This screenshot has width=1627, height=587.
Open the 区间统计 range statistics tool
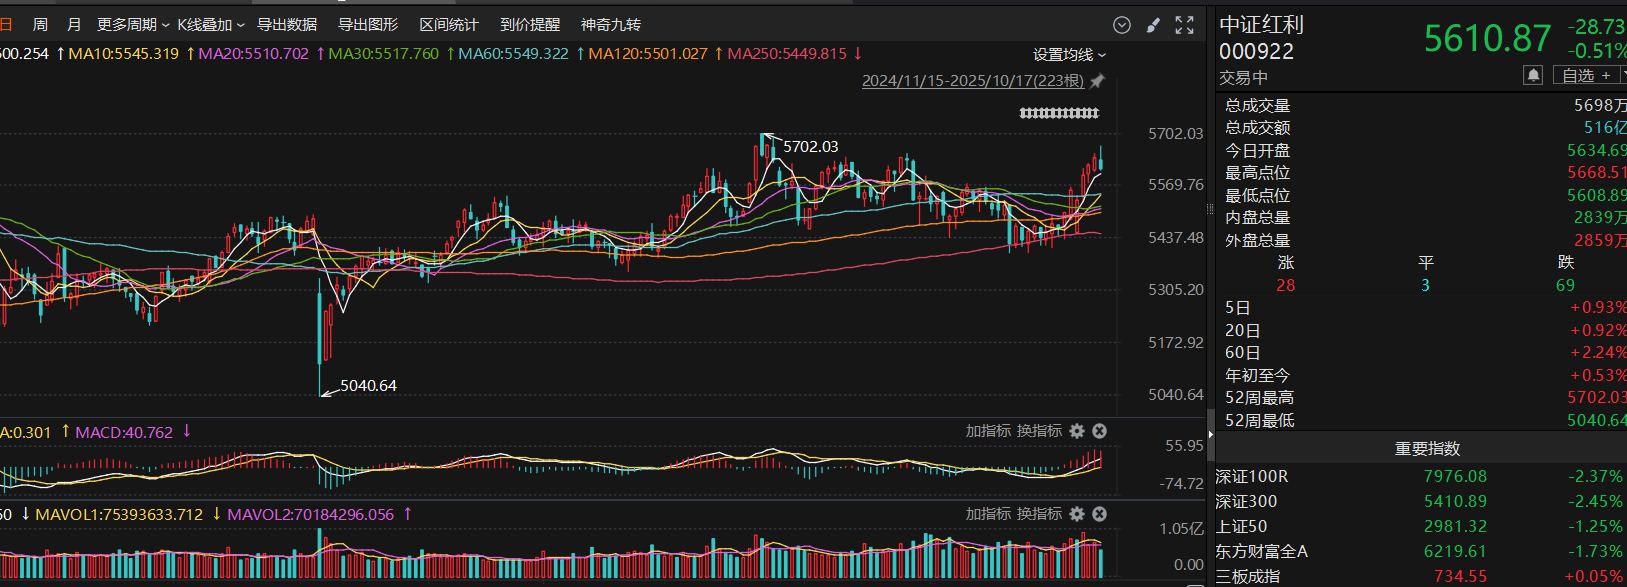tap(449, 25)
